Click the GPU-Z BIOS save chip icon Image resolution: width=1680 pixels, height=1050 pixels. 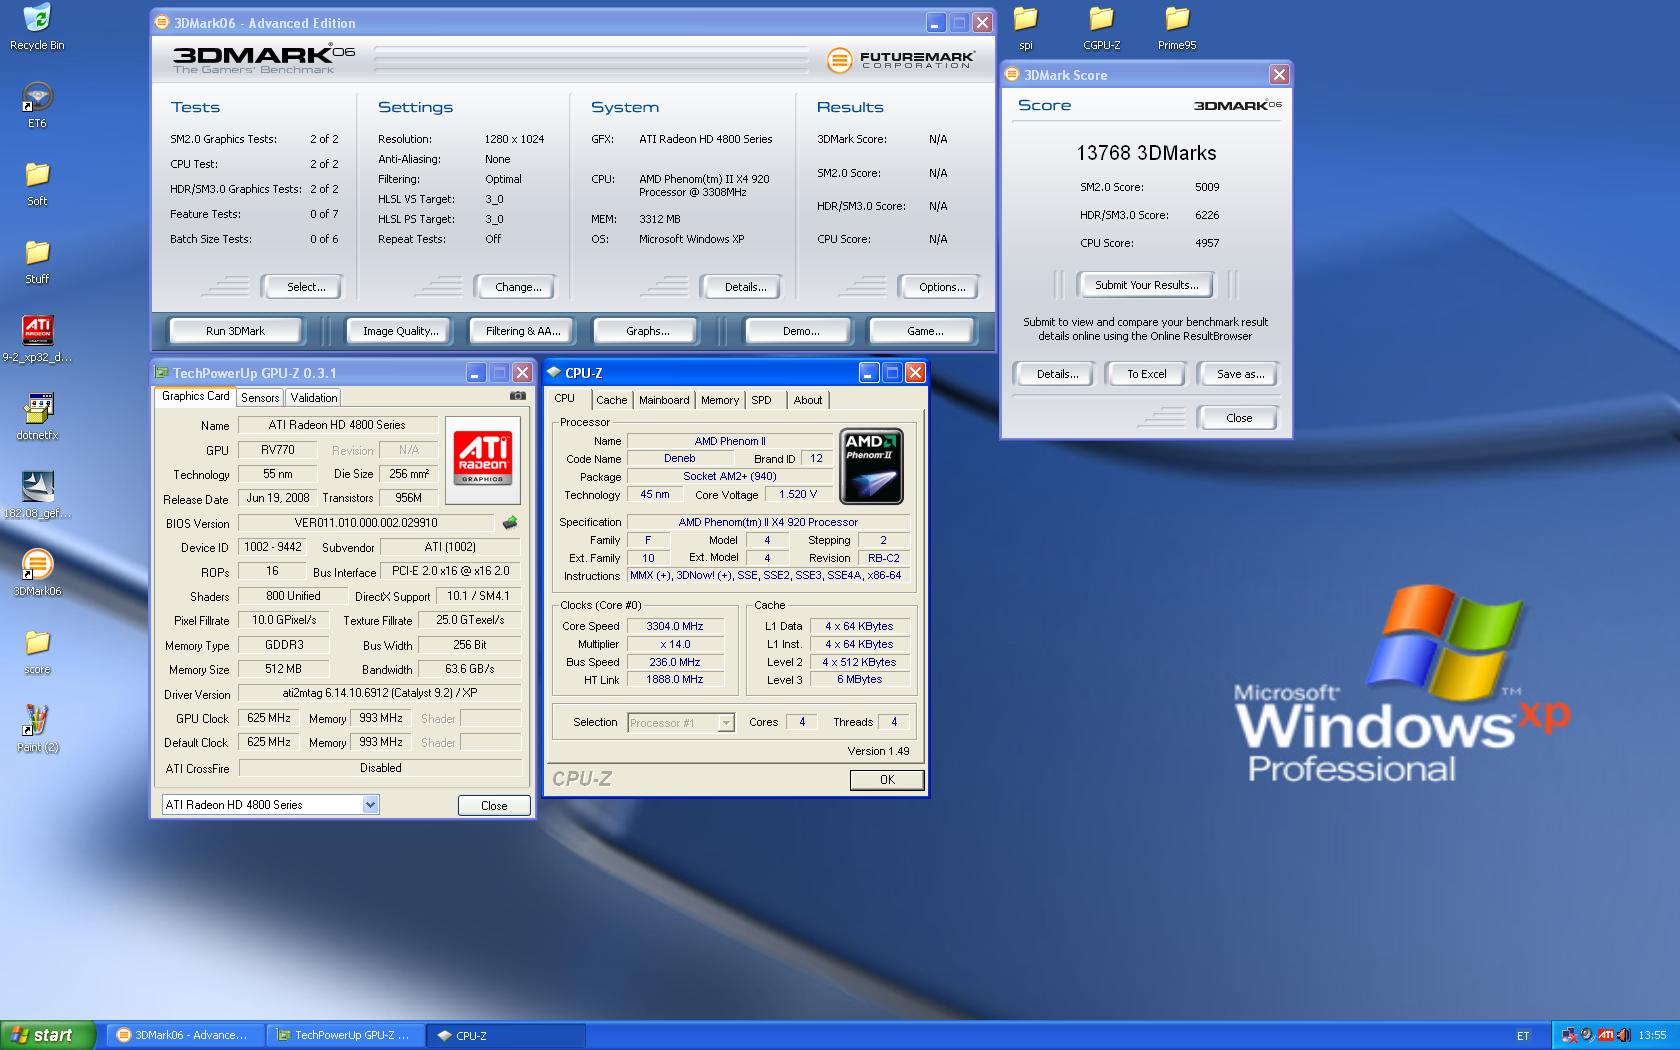[510, 522]
